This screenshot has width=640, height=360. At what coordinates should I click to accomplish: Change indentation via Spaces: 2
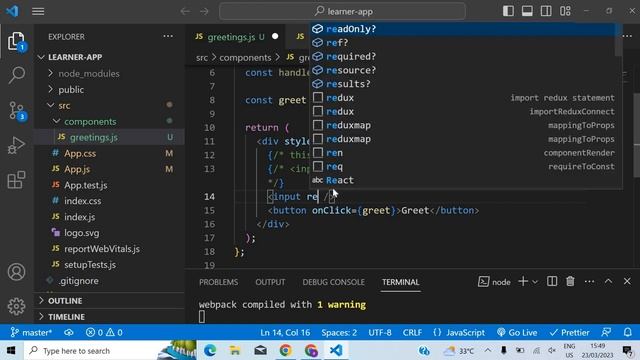point(339,332)
